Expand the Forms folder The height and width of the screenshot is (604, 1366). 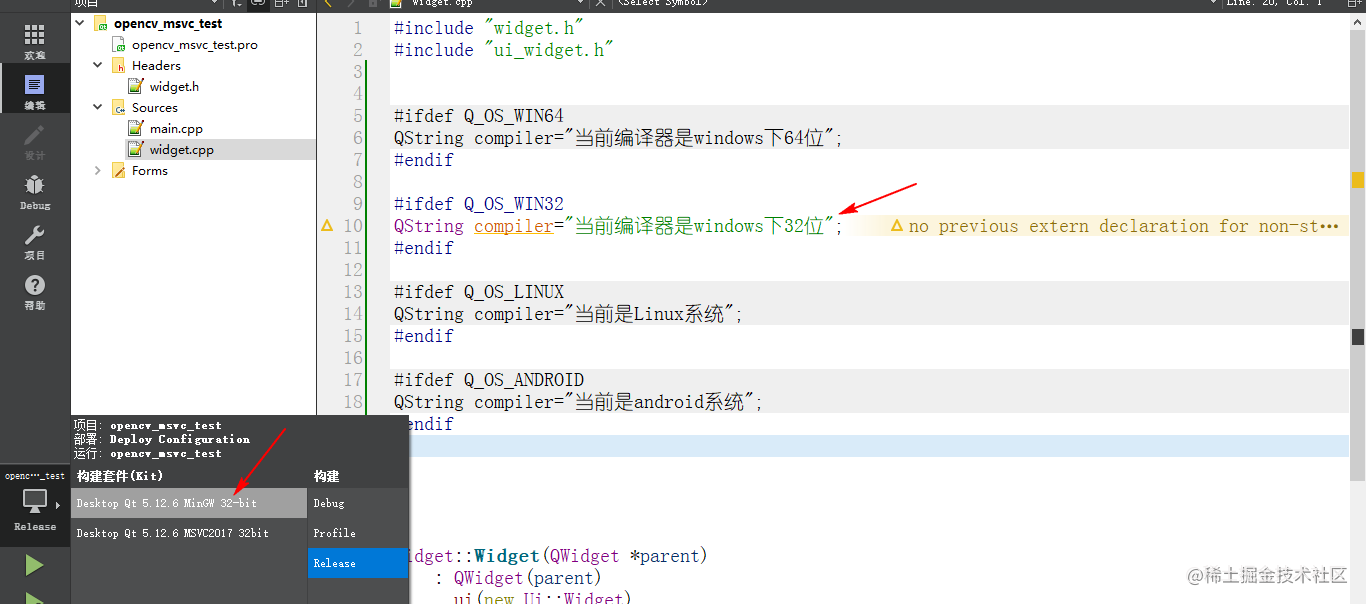pos(97,171)
